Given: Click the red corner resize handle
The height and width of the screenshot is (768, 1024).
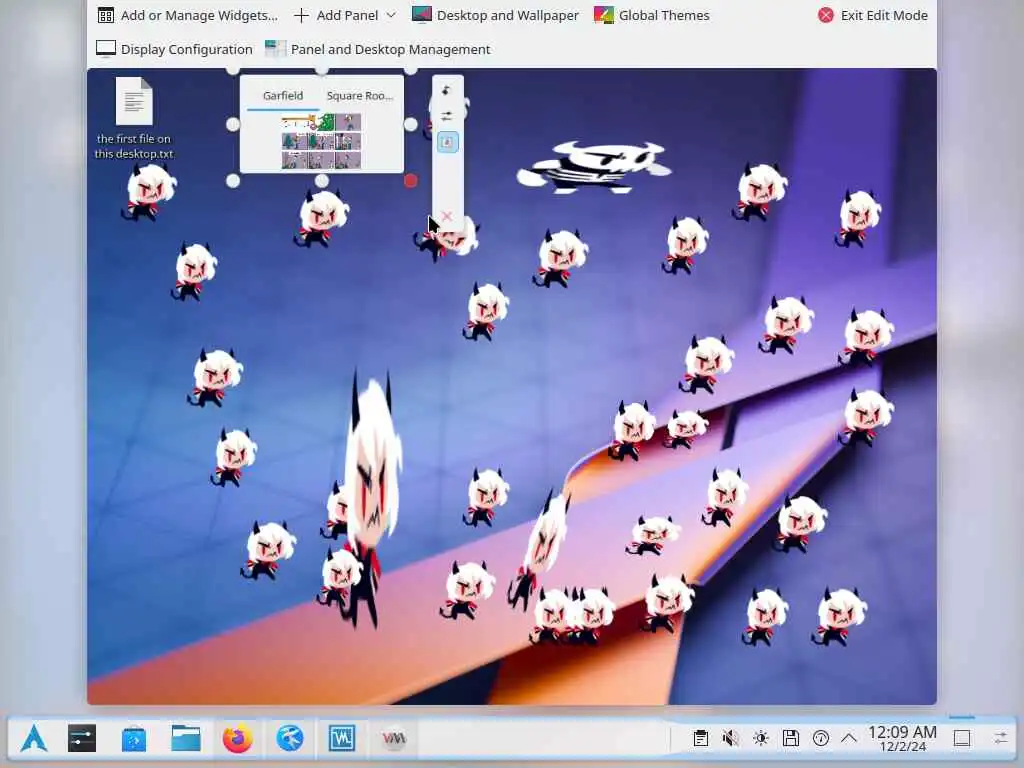Looking at the screenshot, I should coord(410,181).
